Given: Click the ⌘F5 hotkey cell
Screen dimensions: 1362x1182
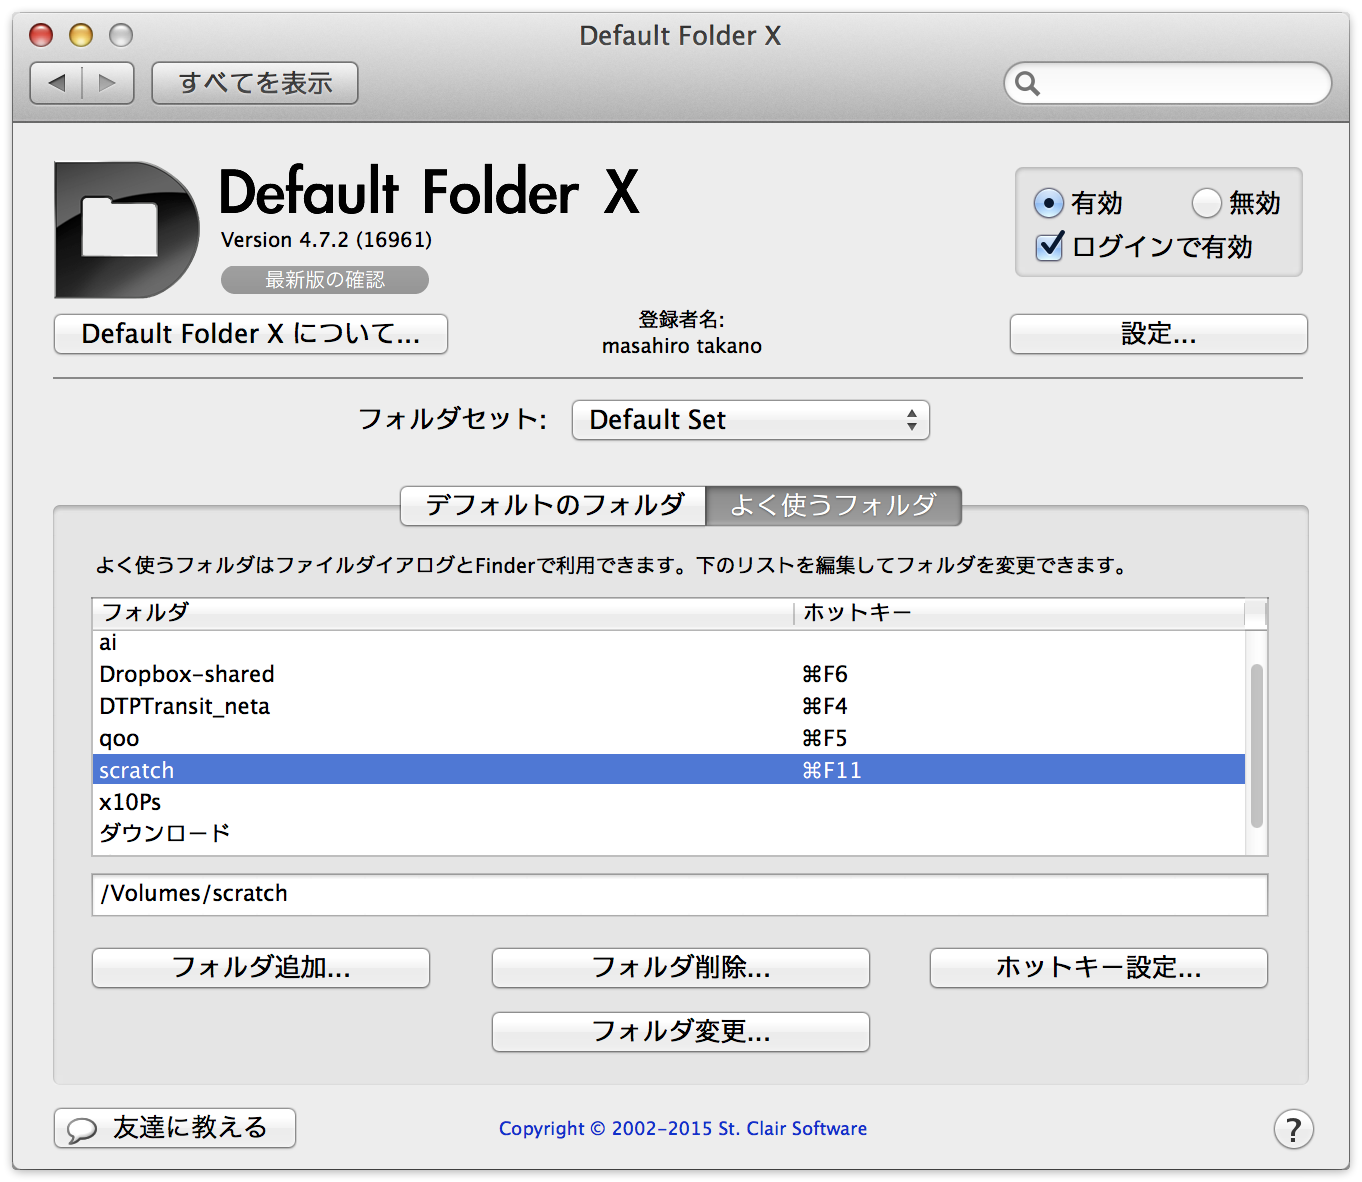Looking at the screenshot, I should 825,739.
